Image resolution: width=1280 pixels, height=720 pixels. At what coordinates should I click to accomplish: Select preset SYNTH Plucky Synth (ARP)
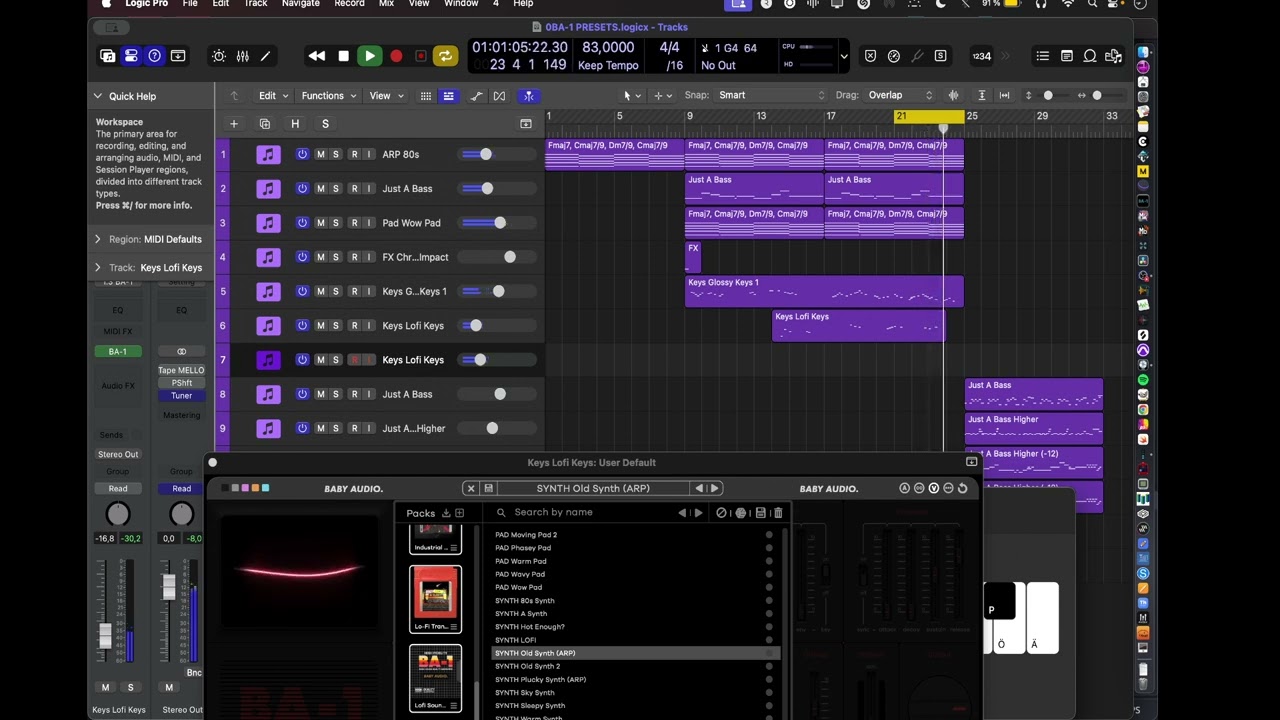coord(635,679)
